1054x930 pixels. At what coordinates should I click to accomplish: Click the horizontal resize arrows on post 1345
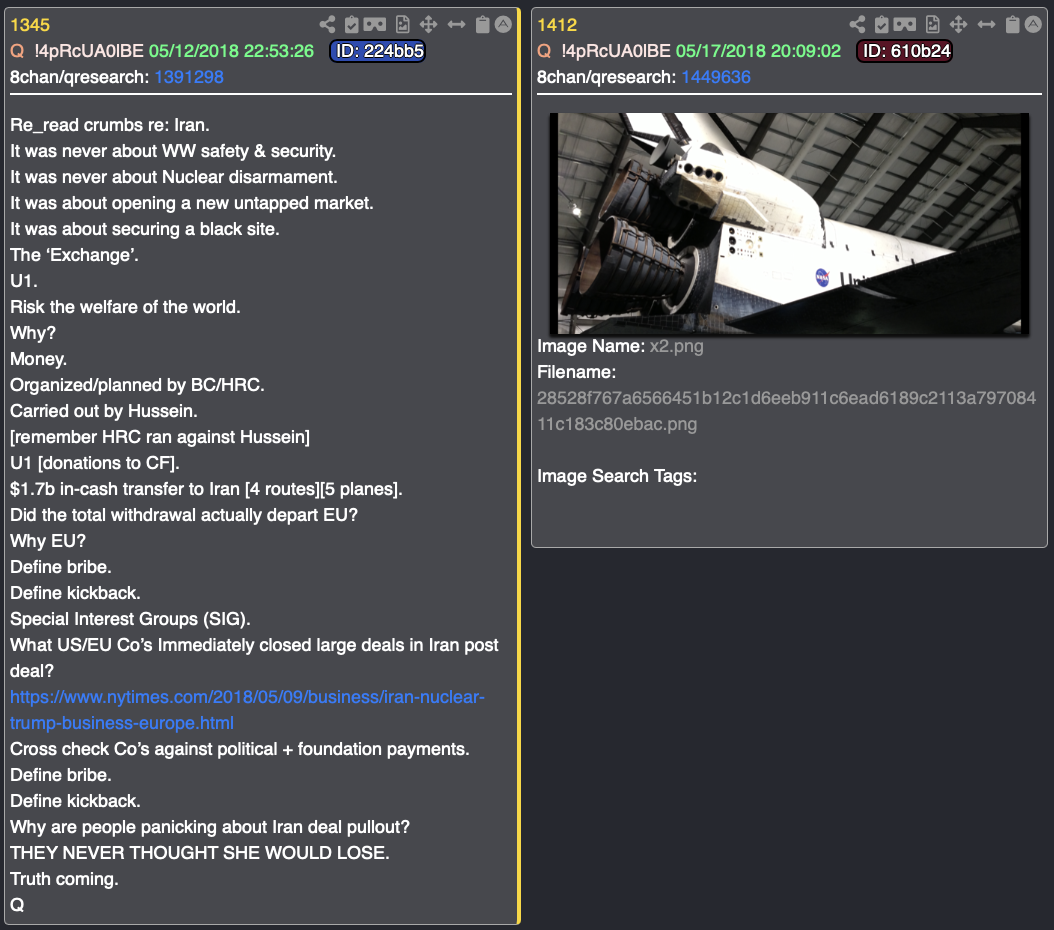point(456,25)
